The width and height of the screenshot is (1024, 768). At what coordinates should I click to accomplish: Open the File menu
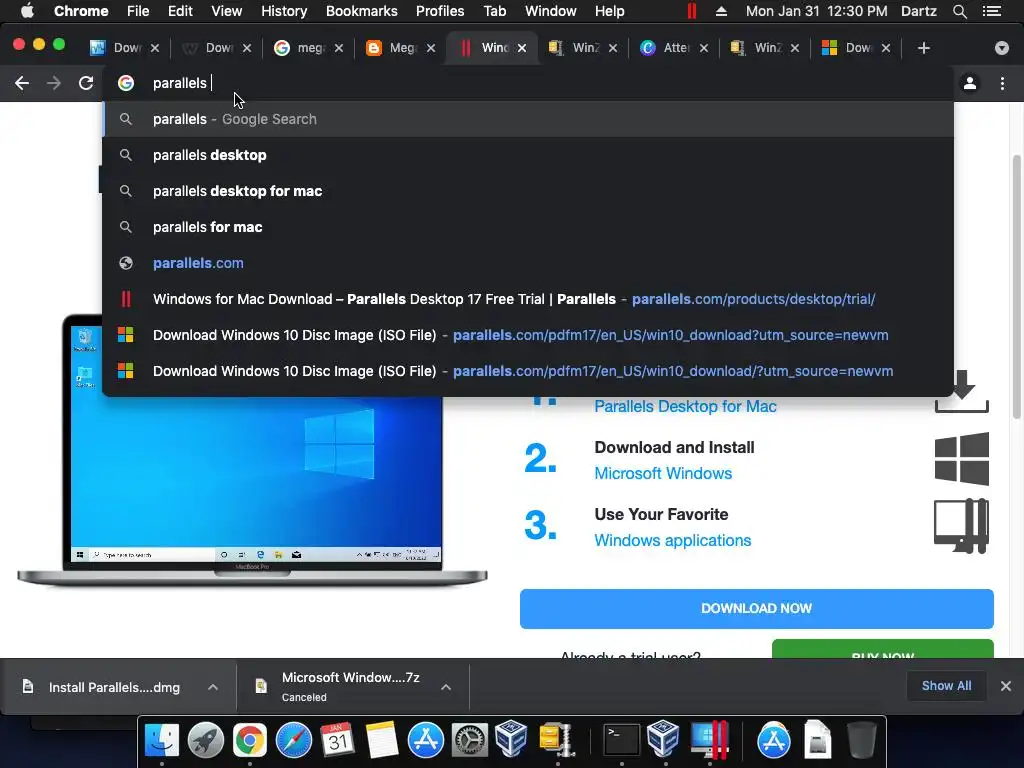(x=138, y=11)
